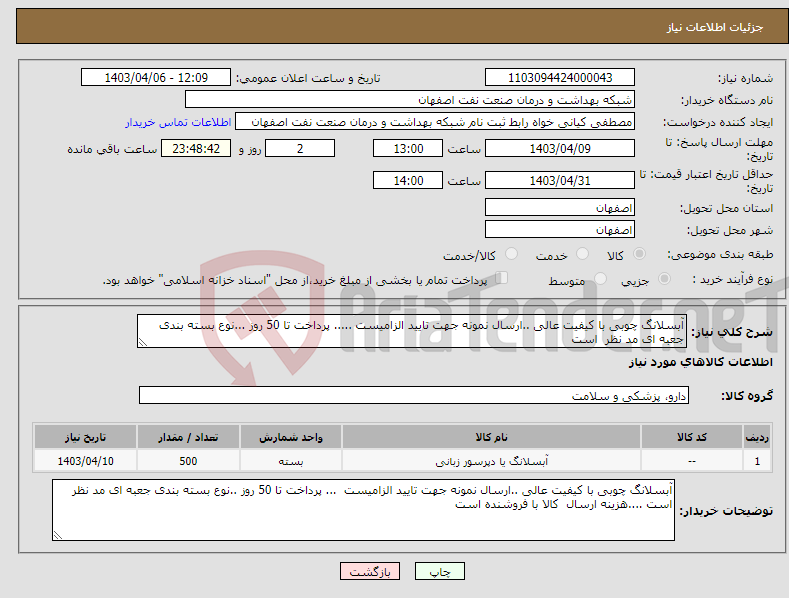Image resolution: width=789 pixels, height=598 pixels.
Task: Click the price validity date 1403/04/31
Action: [x=560, y=181]
